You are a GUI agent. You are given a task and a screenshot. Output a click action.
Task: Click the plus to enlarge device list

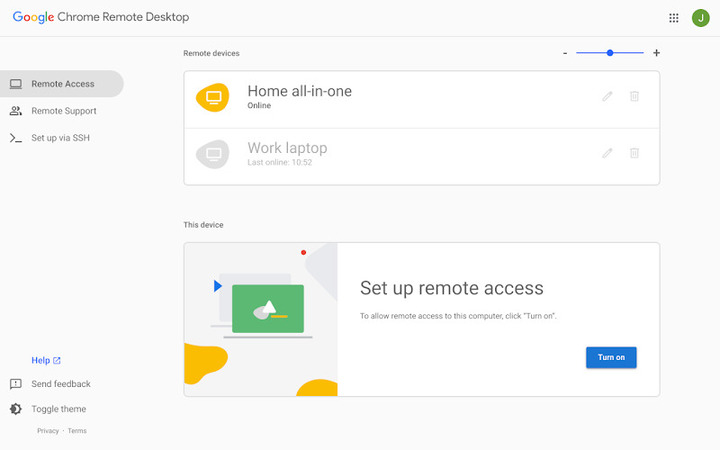656,53
